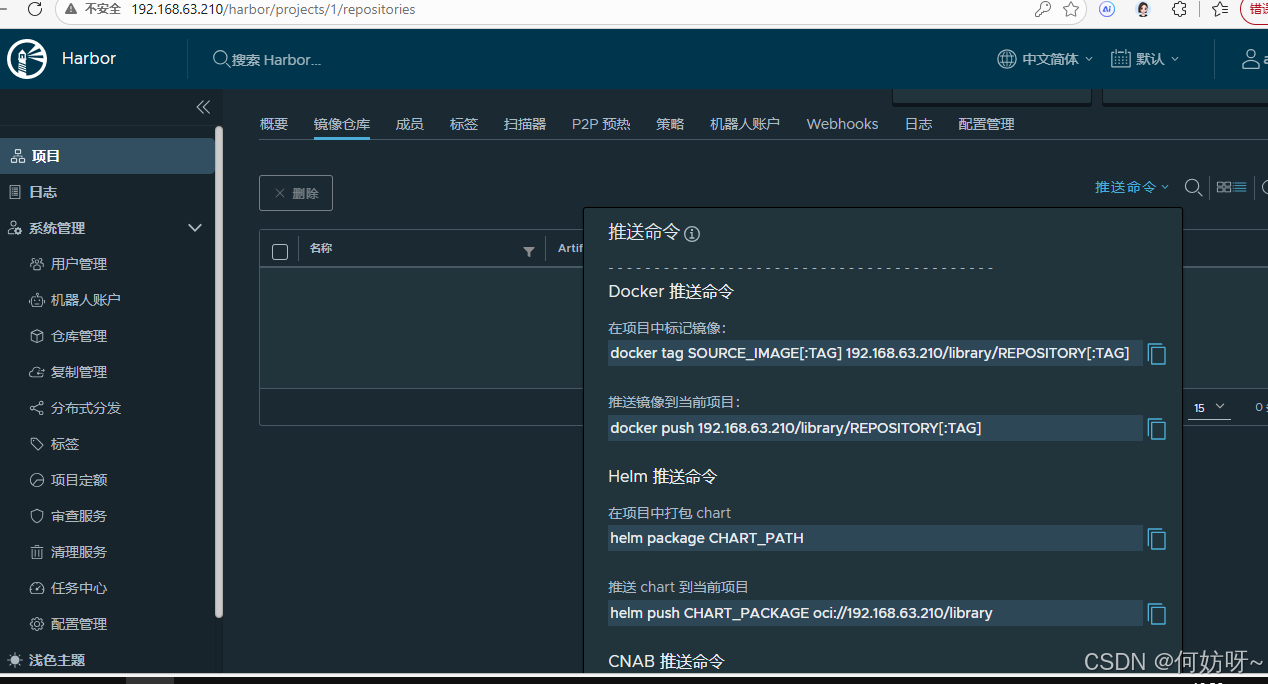Collapse the sidebar with the double-chevron icon
1268x684 pixels.
click(203, 107)
